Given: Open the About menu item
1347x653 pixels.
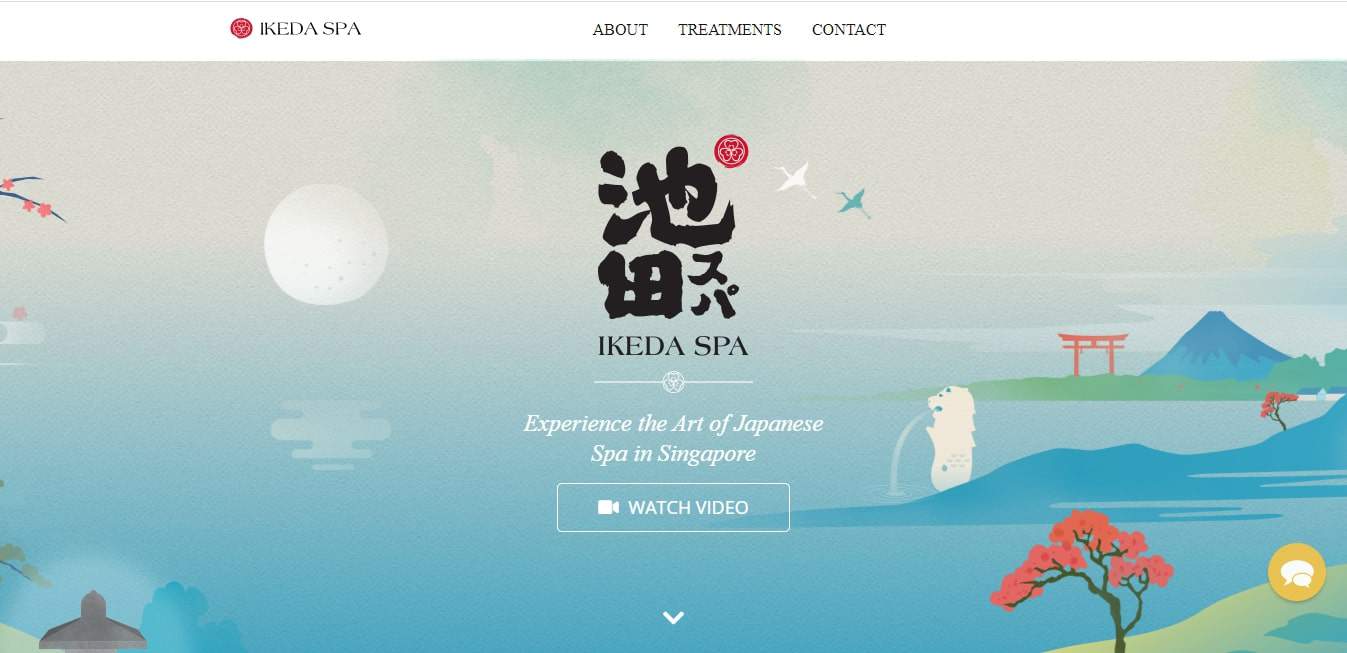Looking at the screenshot, I should tap(620, 30).
